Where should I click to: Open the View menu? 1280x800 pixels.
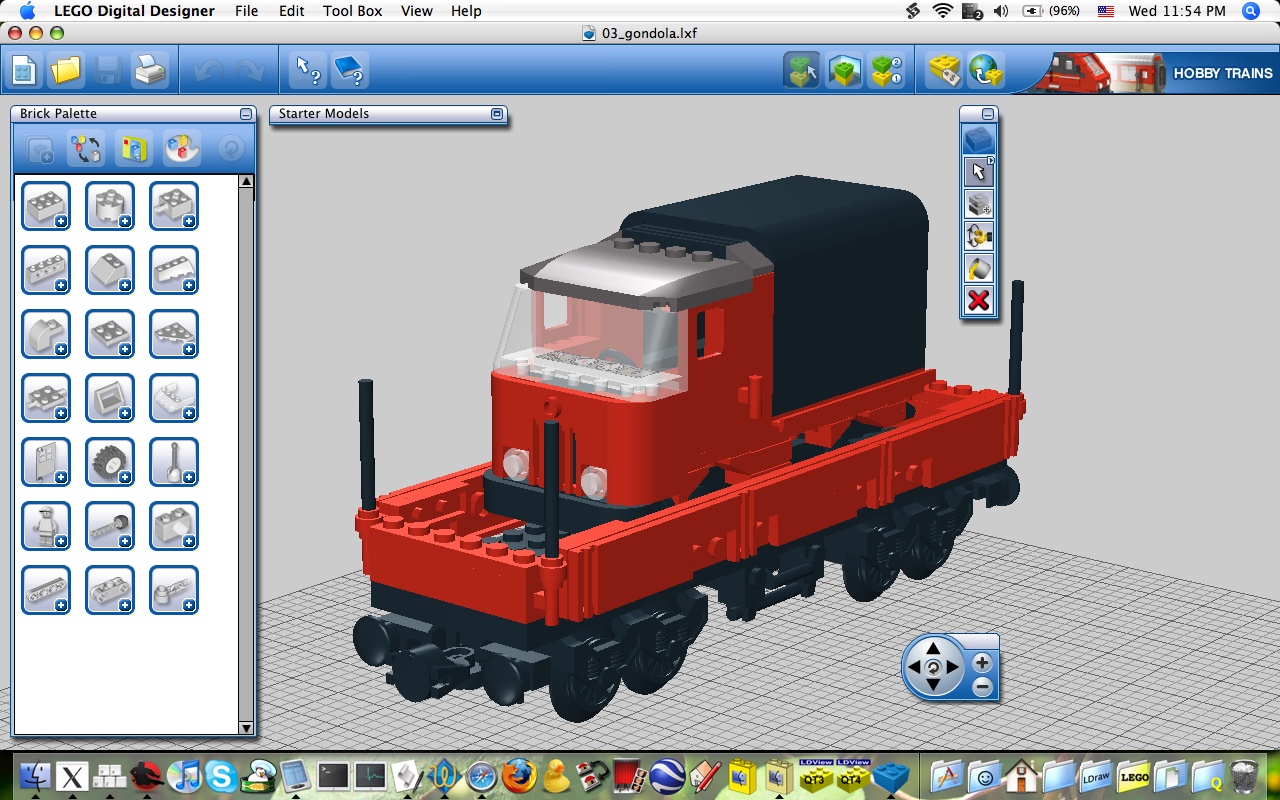click(x=417, y=11)
